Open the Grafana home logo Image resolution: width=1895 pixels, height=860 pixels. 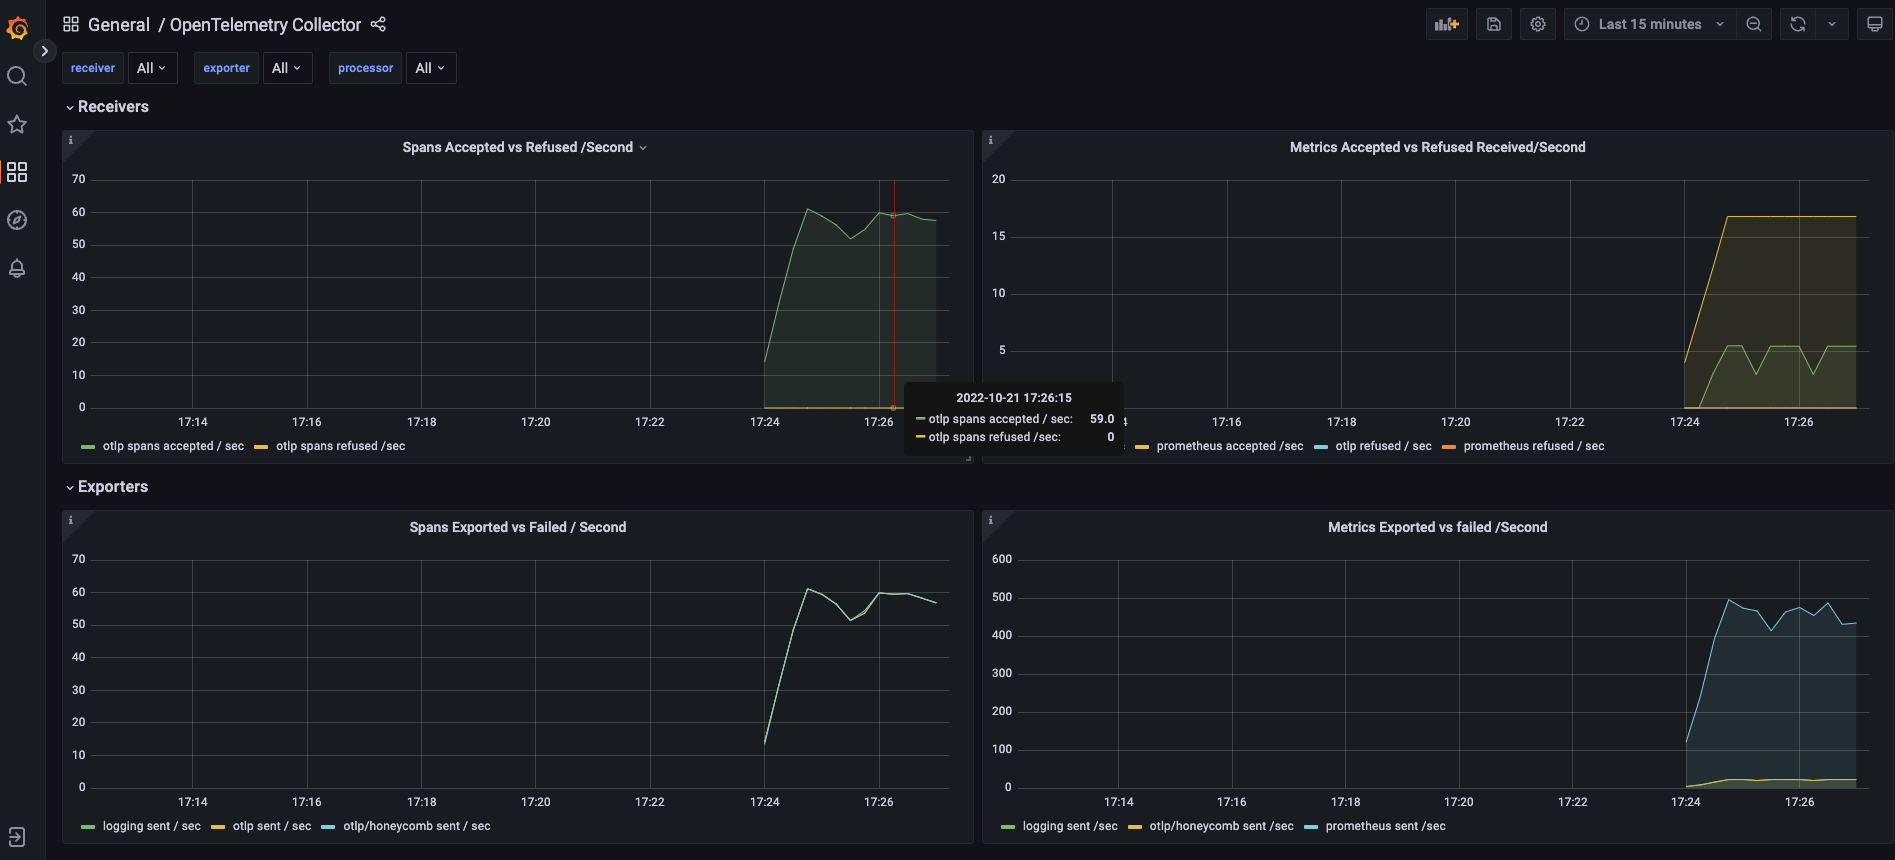(17, 28)
